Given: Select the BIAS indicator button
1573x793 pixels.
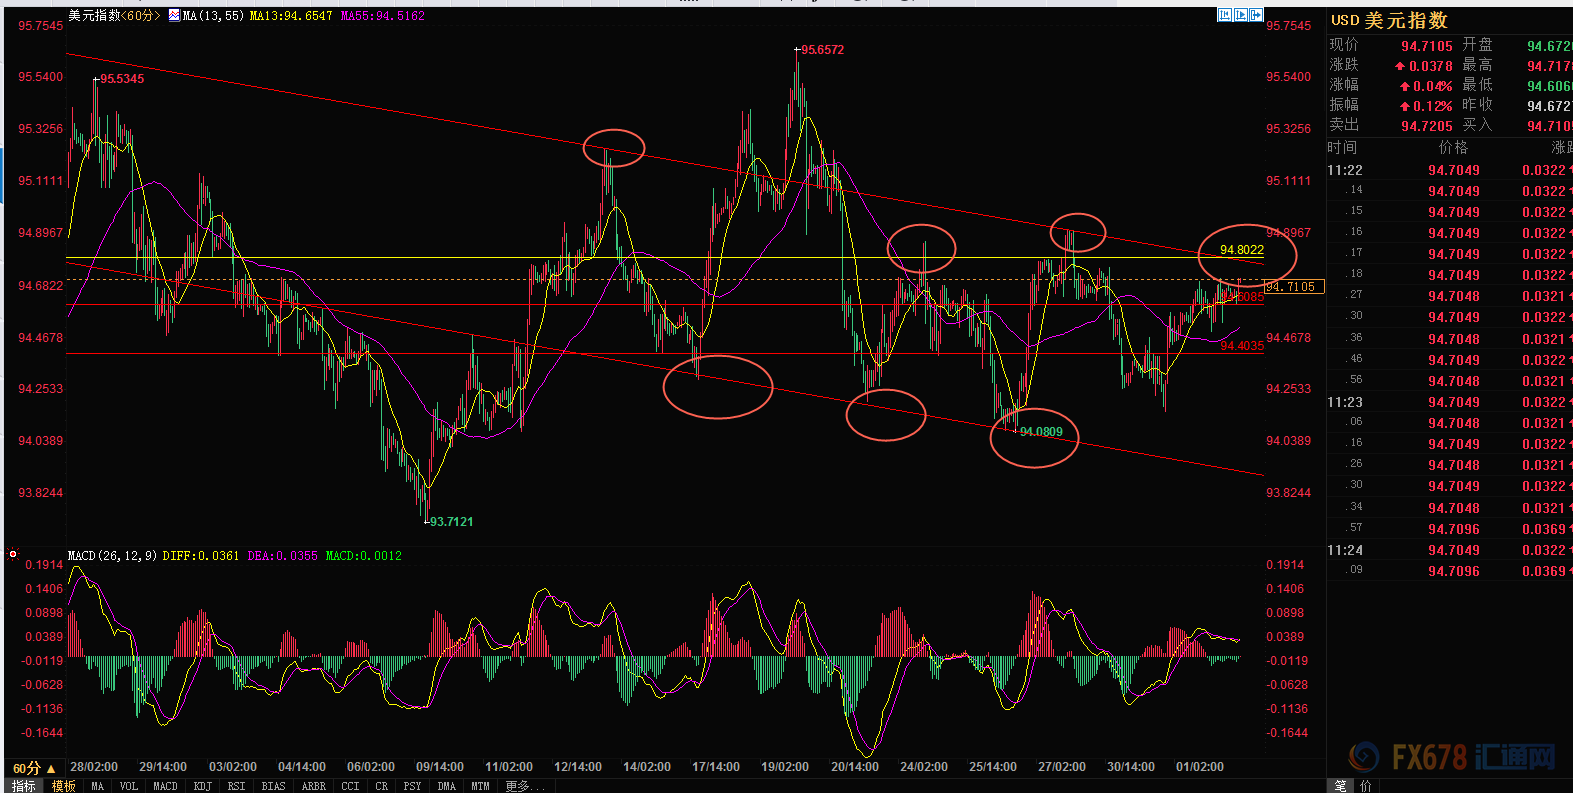Looking at the screenshot, I should point(273,786).
